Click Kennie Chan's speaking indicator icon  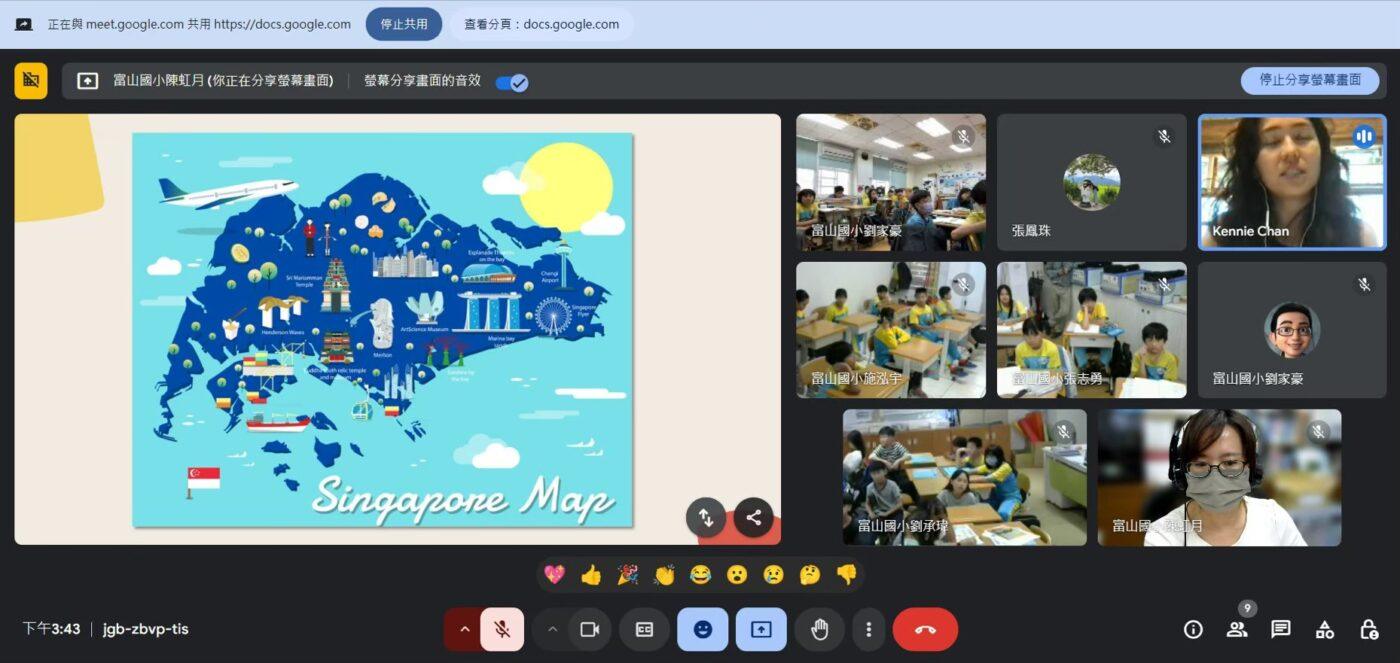coord(1364,136)
